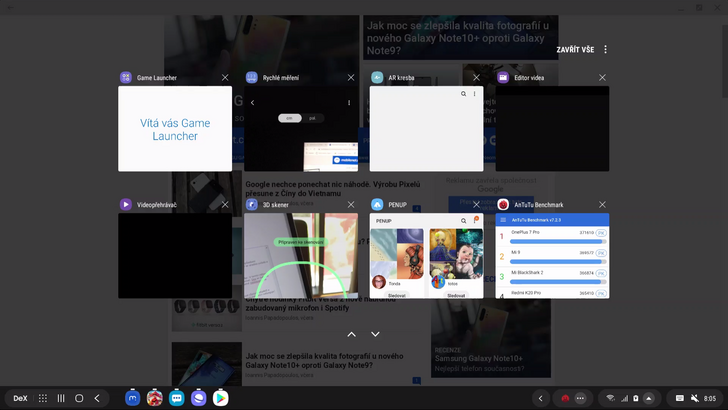Open the AnTuTu Benchmark app icon

(x=503, y=204)
